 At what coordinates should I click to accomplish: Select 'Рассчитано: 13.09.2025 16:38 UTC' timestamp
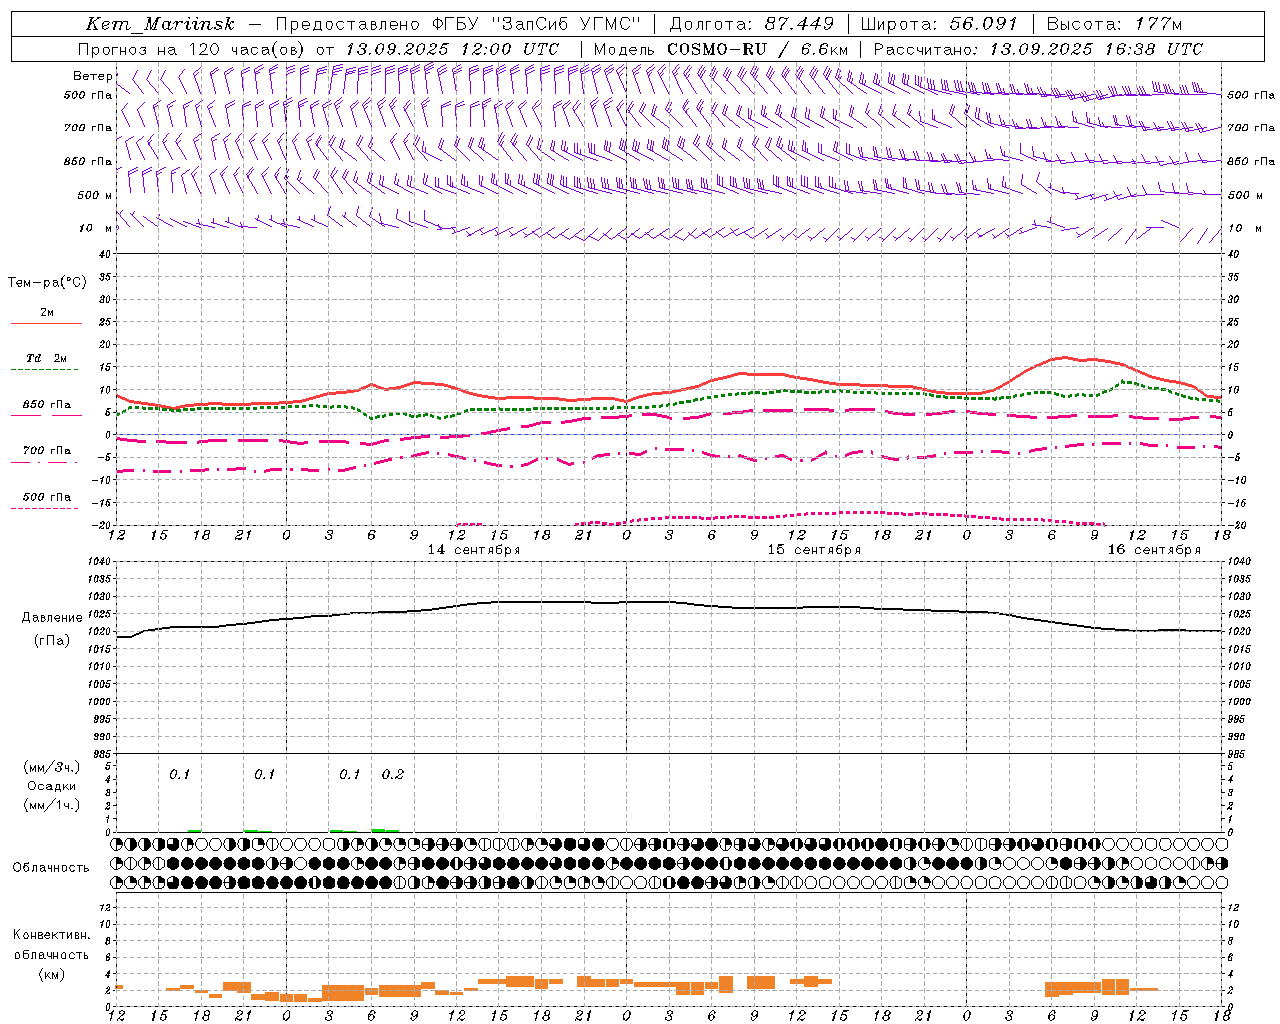[1038, 49]
